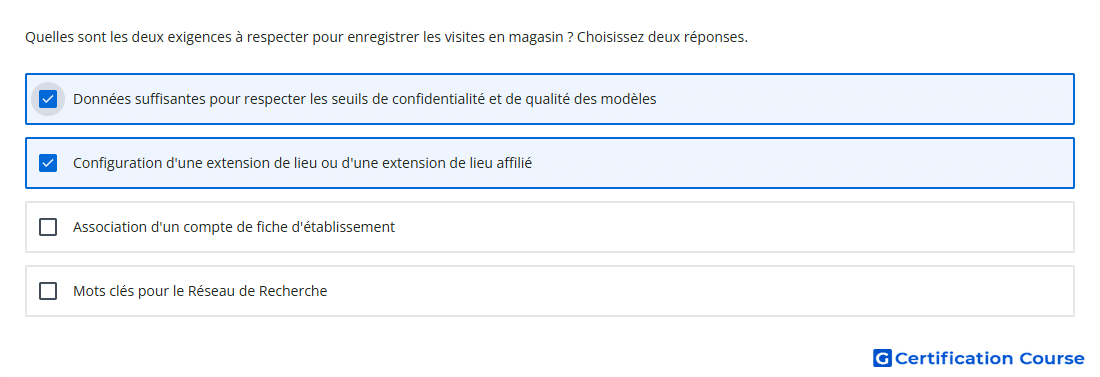Click the word 'Certification' beside the G logo
The height and width of the screenshot is (377, 1100).
954,359
